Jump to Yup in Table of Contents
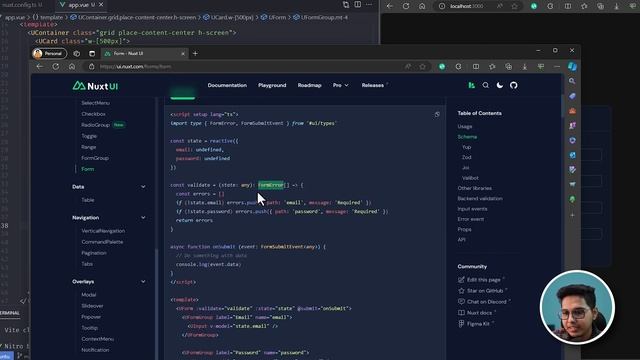Screen dimensions: 640x360 pyautogui.click(x=466, y=147)
